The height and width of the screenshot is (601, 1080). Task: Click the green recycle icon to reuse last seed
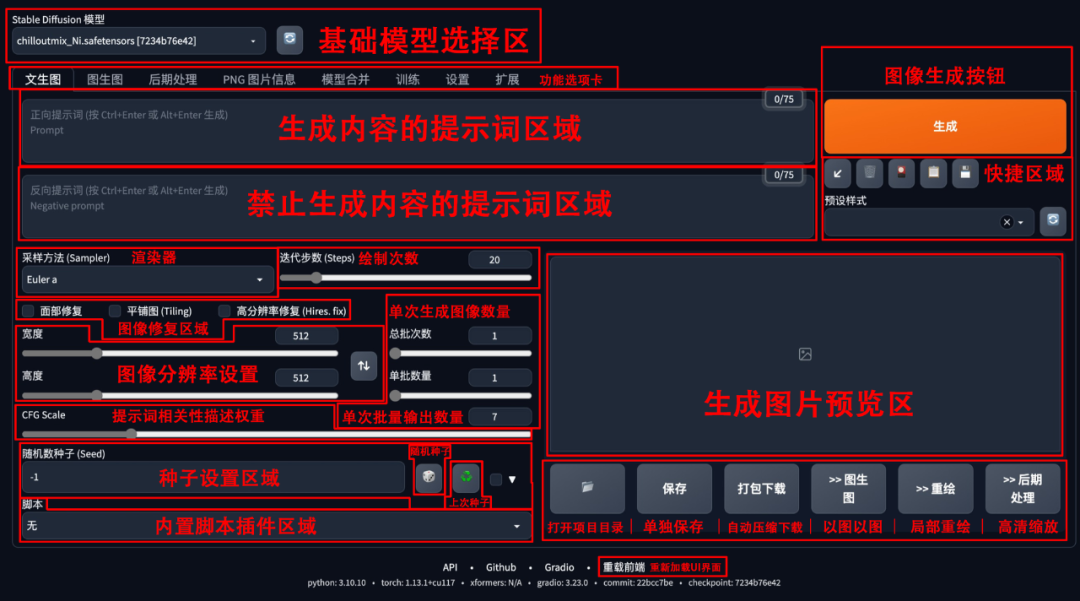466,479
